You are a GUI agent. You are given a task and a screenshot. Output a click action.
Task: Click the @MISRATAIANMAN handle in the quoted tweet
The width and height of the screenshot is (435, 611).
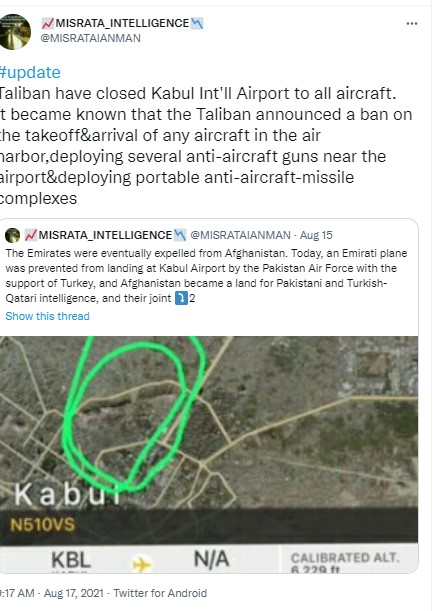point(240,235)
